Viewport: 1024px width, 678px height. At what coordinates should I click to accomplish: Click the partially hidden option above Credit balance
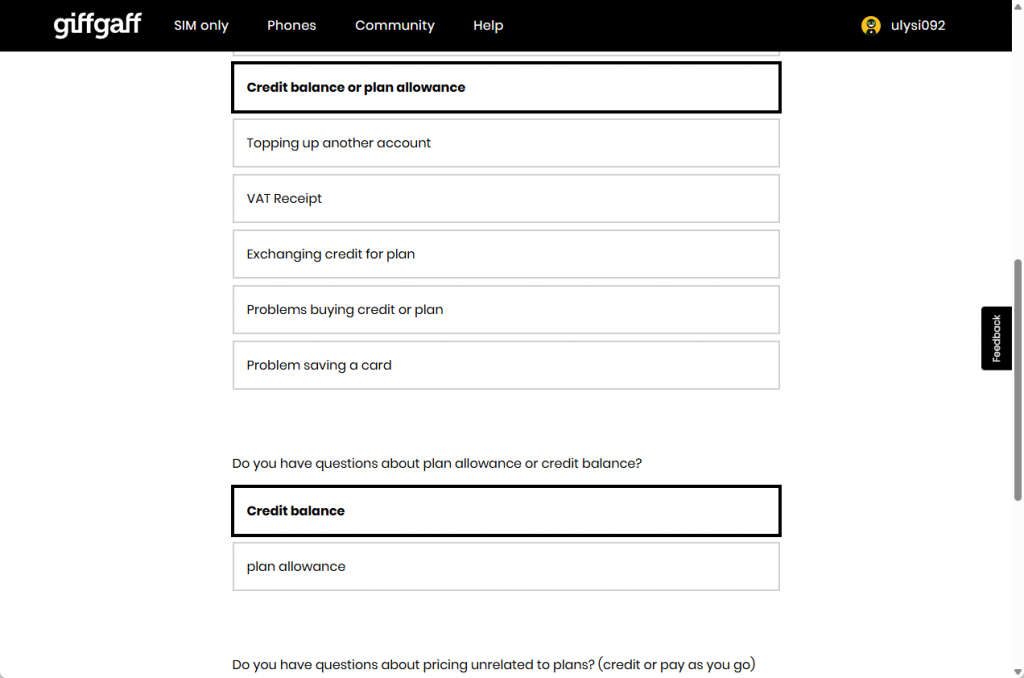pos(506,54)
